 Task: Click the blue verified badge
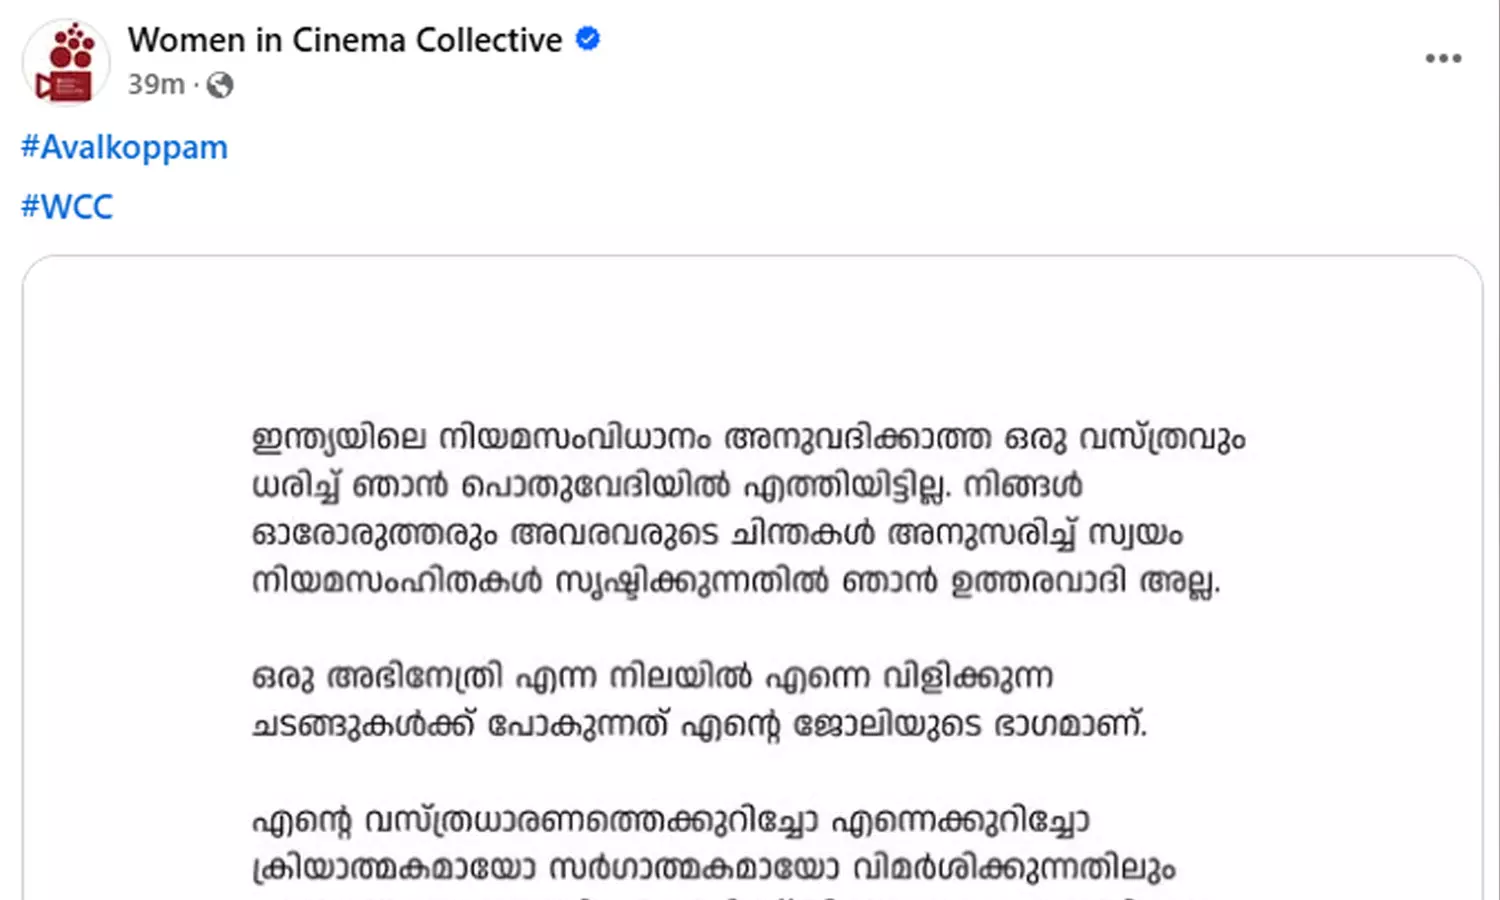pyautogui.click(x=589, y=39)
